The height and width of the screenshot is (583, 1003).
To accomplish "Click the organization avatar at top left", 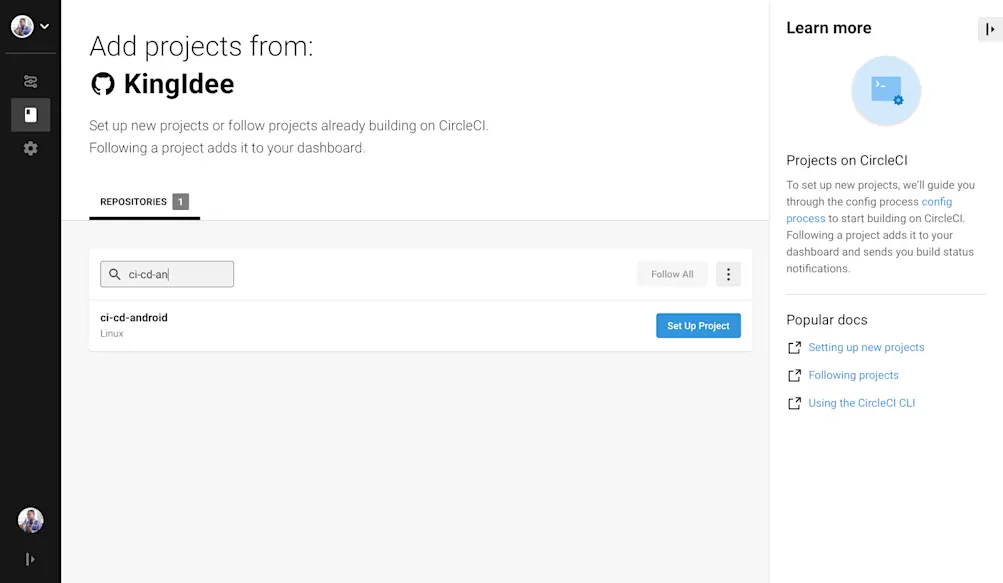I will (22, 26).
